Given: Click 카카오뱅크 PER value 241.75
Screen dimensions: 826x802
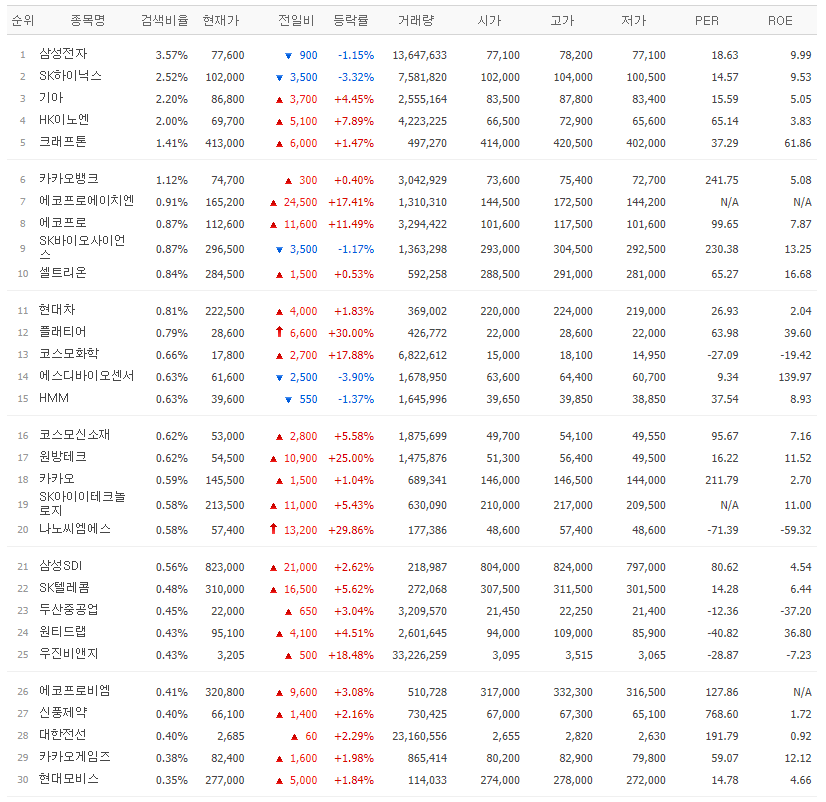Looking at the screenshot, I should tap(722, 180).
